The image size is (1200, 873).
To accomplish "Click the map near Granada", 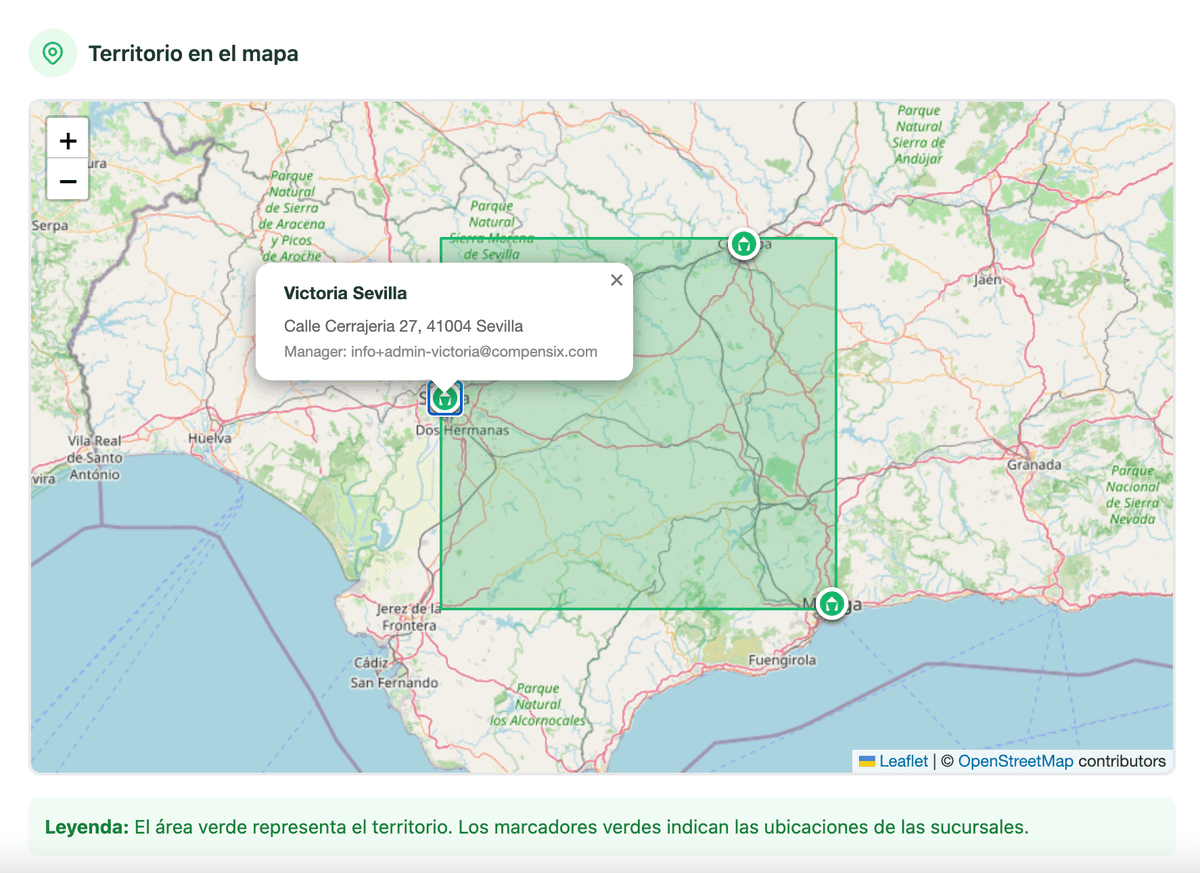I will 1035,464.
